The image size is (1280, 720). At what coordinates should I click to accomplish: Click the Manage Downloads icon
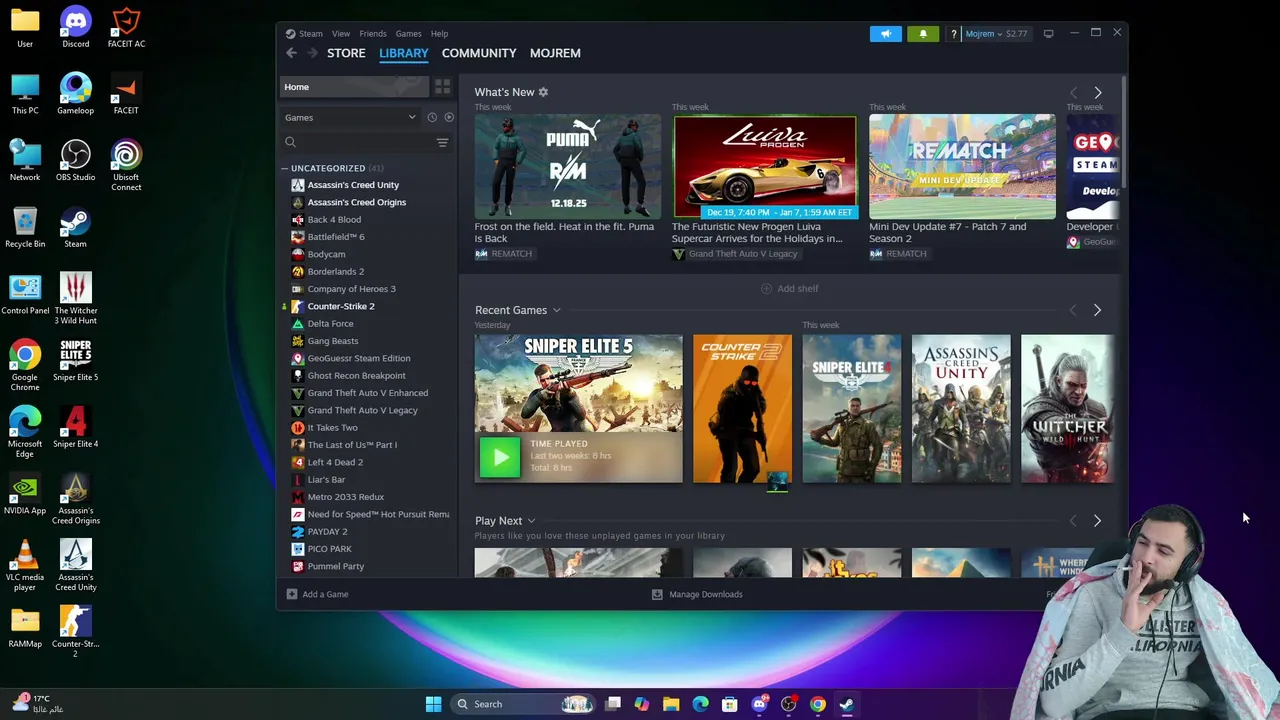click(657, 594)
